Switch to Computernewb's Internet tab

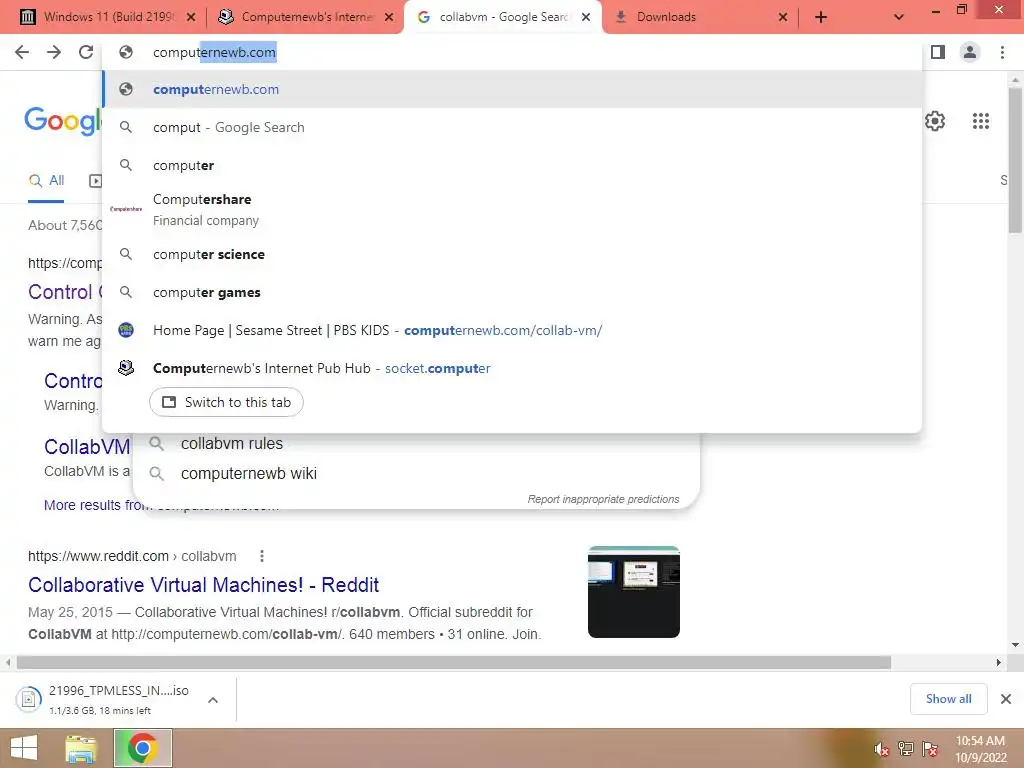click(x=308, y=17)
